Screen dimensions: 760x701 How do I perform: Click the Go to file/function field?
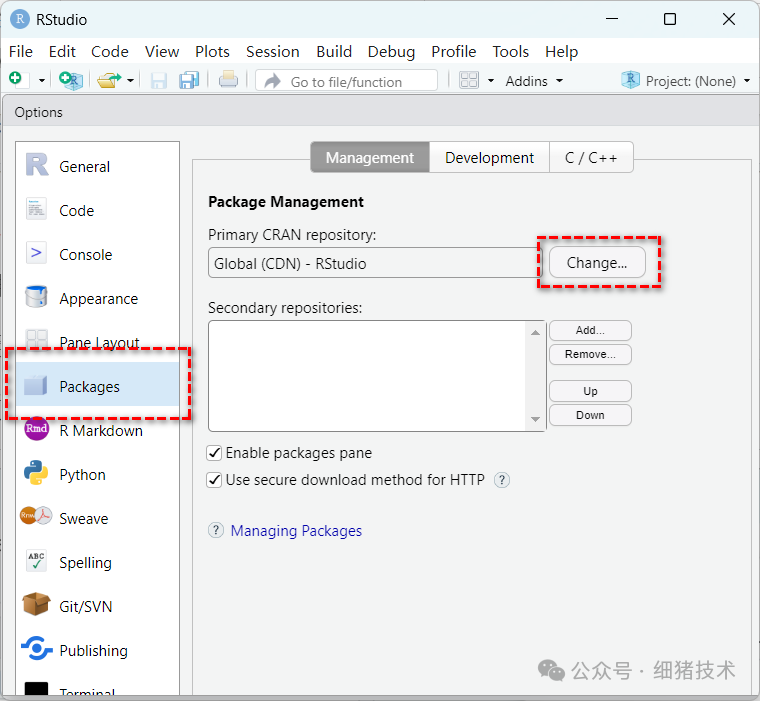click(347, 80)
